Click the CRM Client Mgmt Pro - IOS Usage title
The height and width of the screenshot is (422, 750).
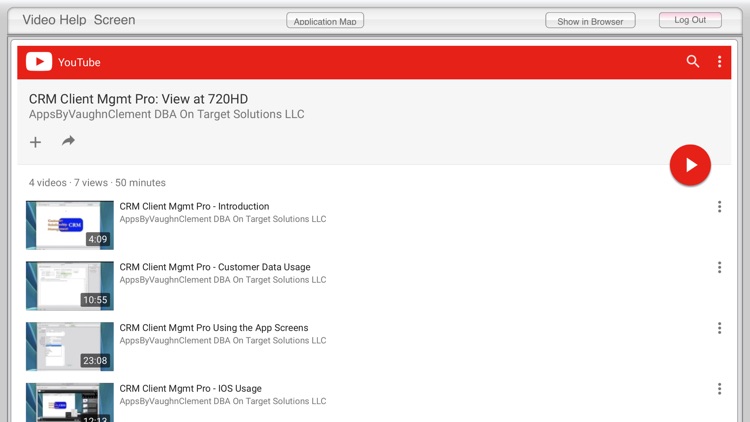pyautogui.click(x=190, y=389)
